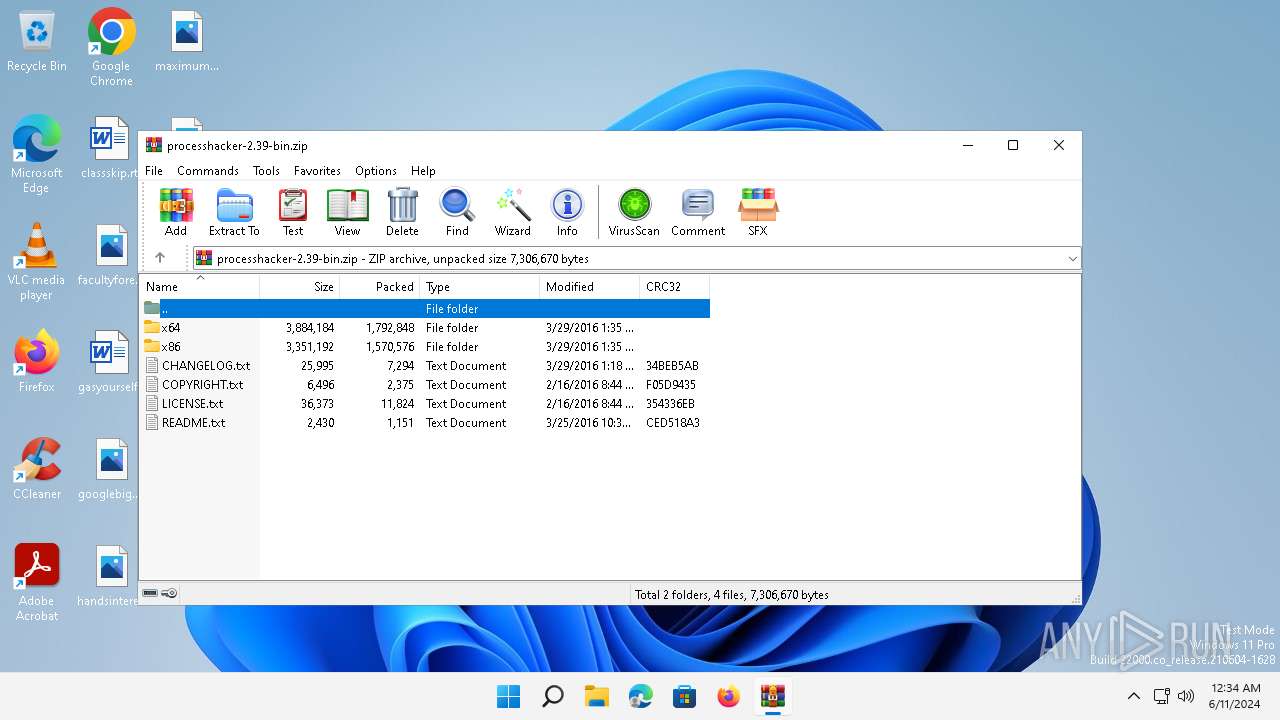Expand the archive path dropdown arrow
1280x720 pixels.
point(1072,258)
